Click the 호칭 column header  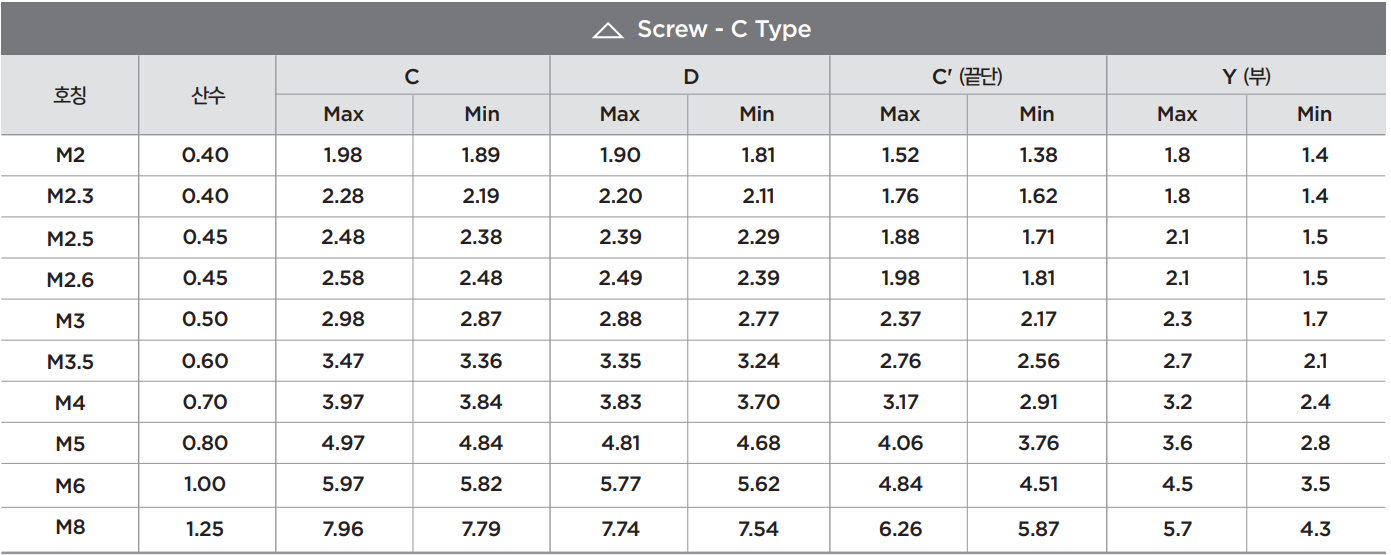click(x=70, y=96)
